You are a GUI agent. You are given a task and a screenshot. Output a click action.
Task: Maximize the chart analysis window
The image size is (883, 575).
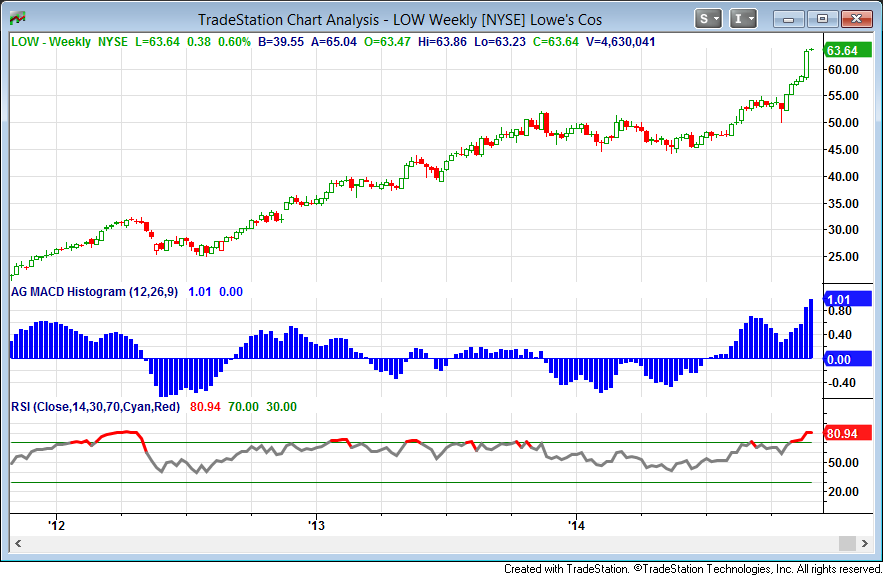coord(822,19)
